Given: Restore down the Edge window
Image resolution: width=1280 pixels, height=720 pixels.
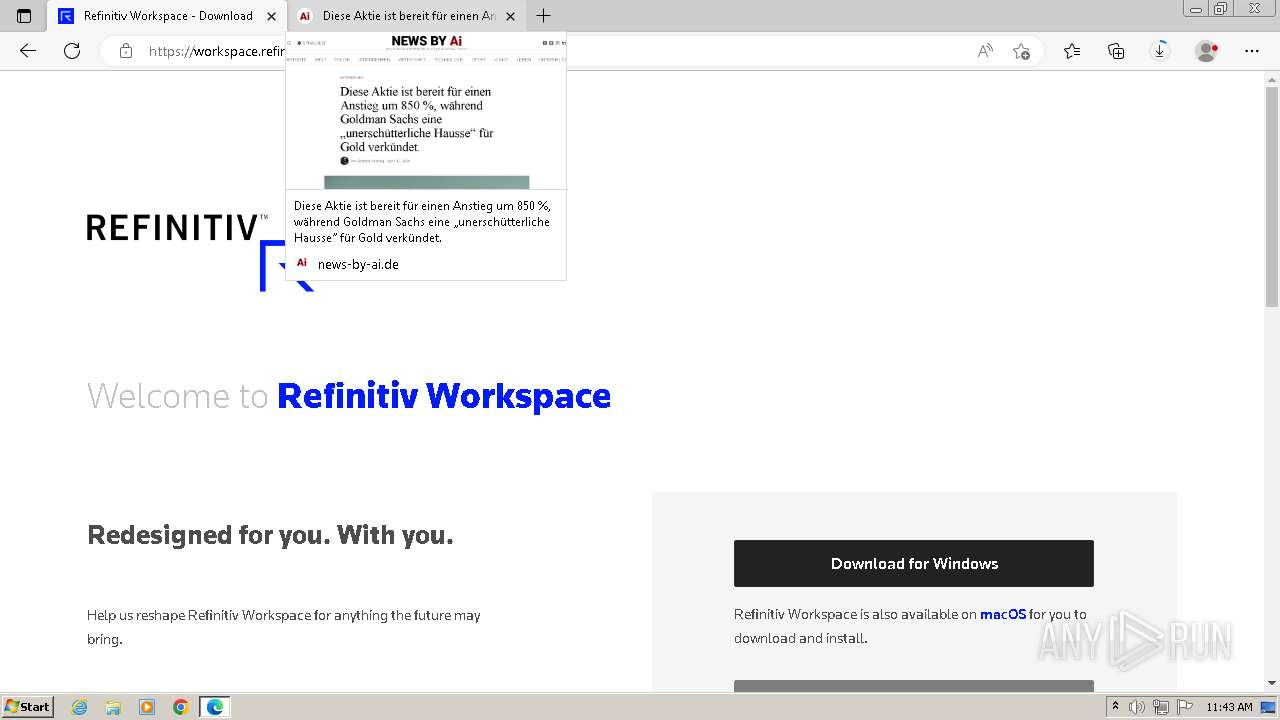Looking at the screenshot, I should 1220,9.
